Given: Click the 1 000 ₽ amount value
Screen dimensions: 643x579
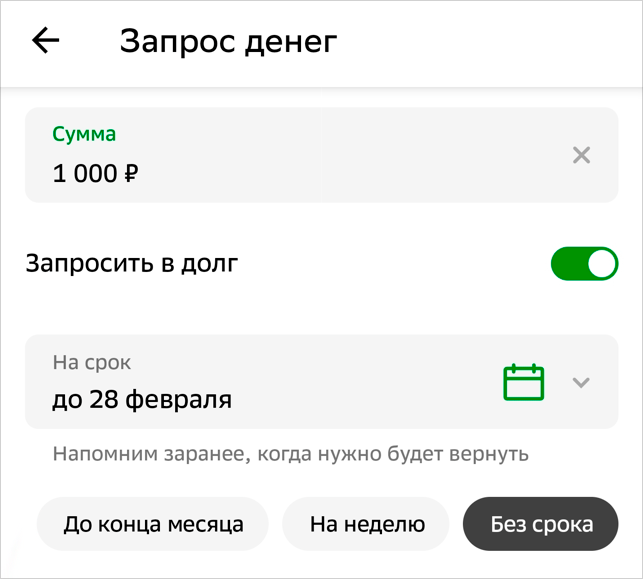Looking at the screenshot, I should point(95,174).
